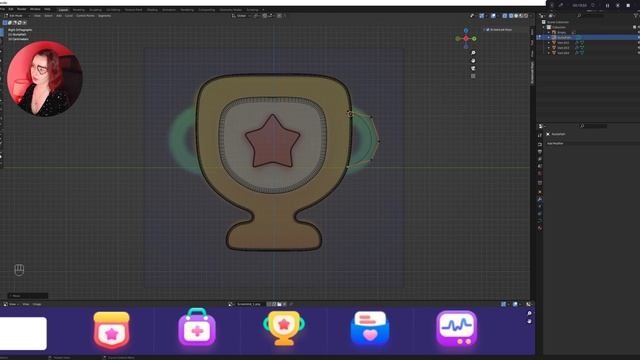640x360 pixels.
Task: Switch perspective/orthographic grid icon in viewport
Action: click(x=473, y=76)
